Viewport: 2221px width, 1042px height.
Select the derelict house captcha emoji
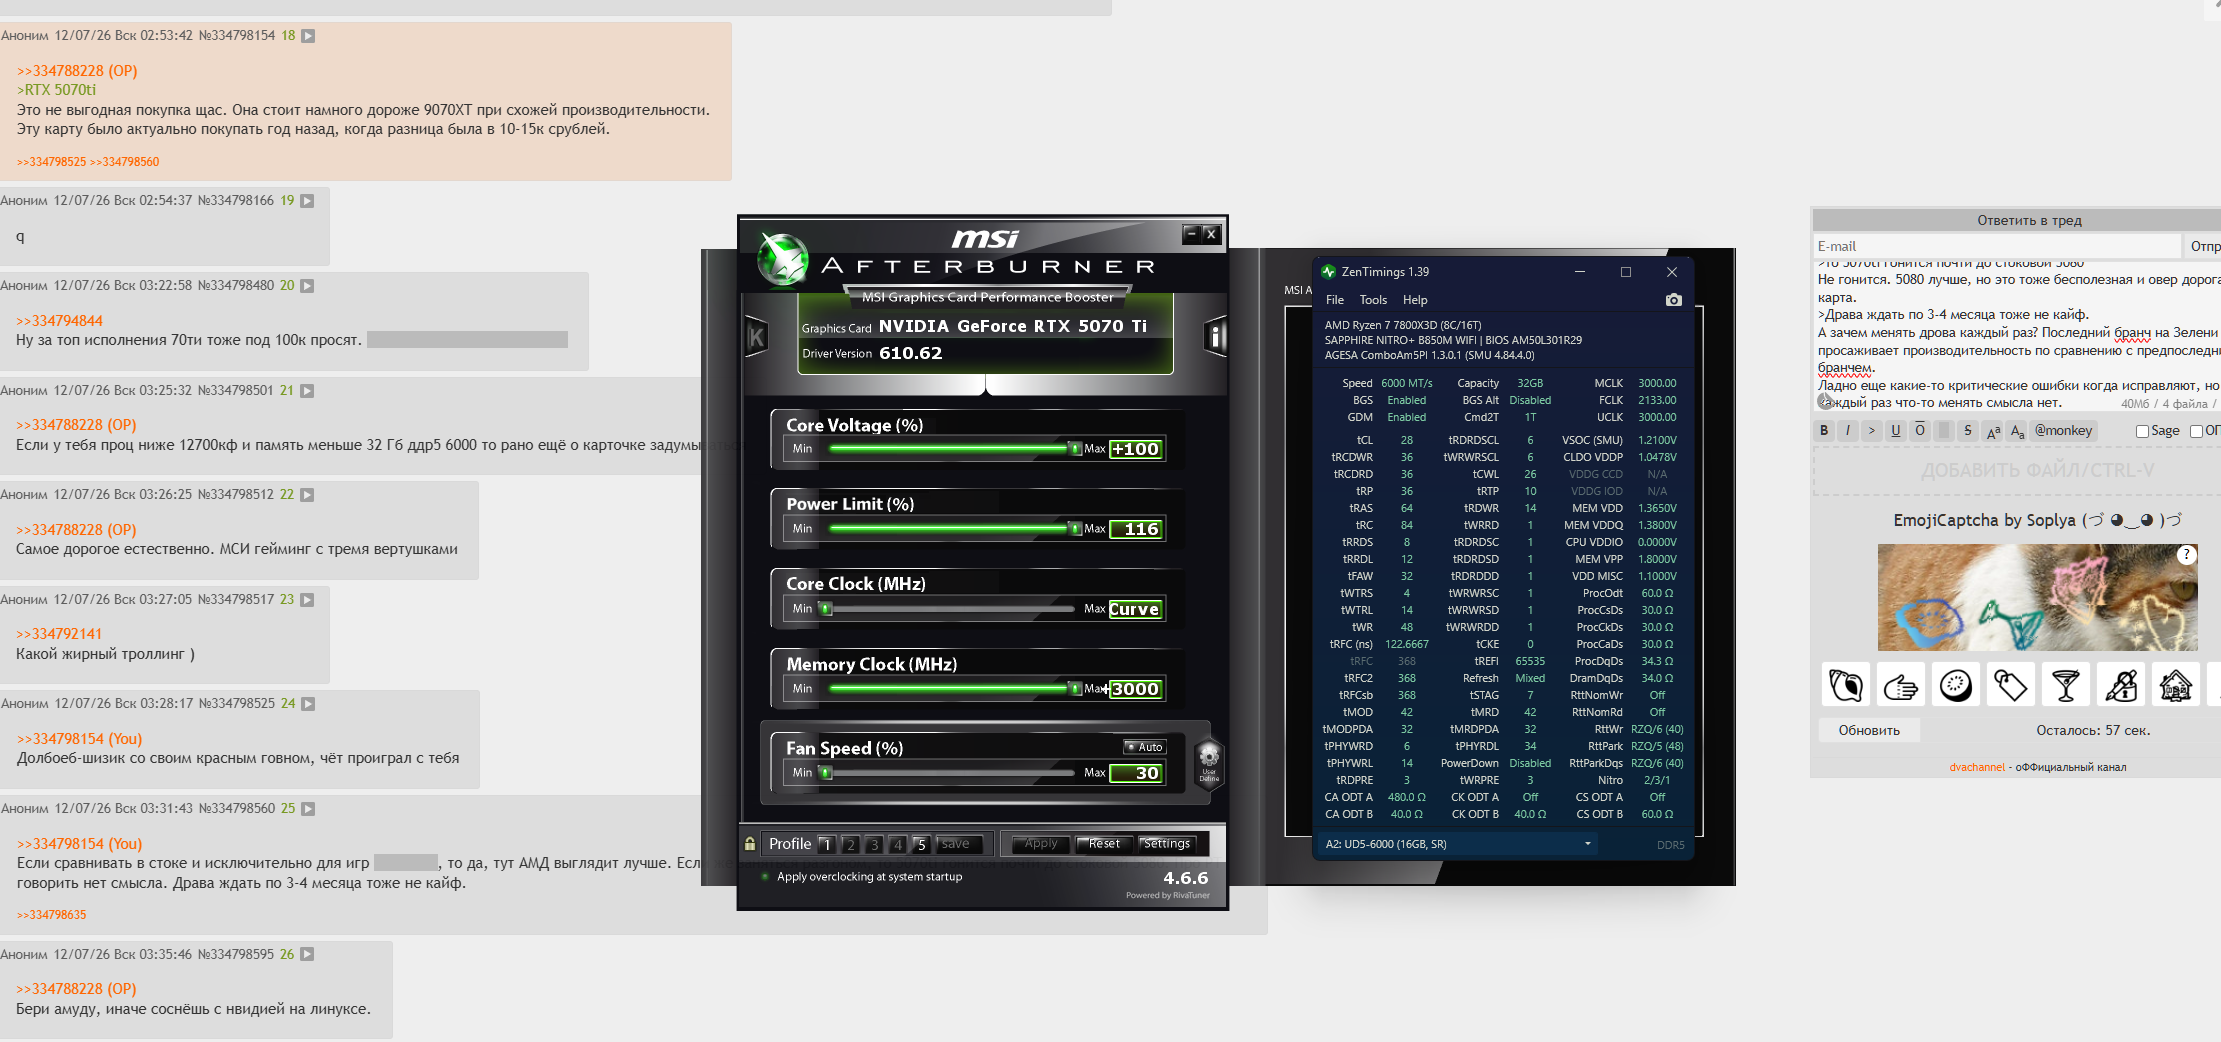2176,685
